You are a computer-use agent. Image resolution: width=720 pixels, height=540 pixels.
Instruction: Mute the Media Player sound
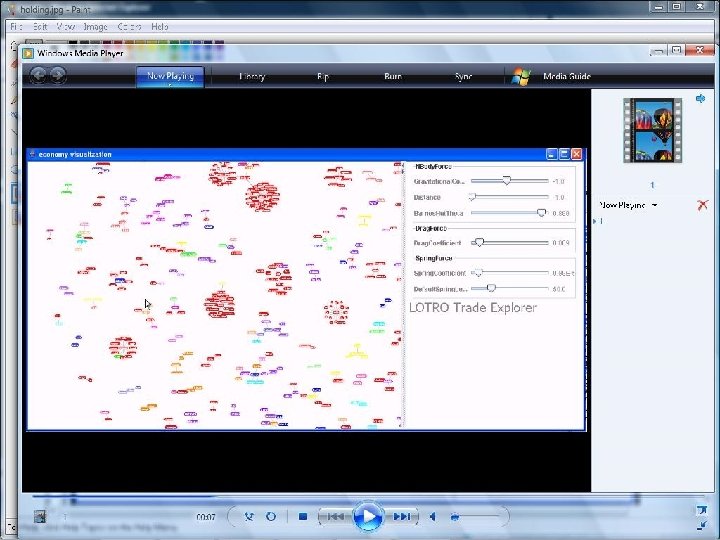click(433, 517)
